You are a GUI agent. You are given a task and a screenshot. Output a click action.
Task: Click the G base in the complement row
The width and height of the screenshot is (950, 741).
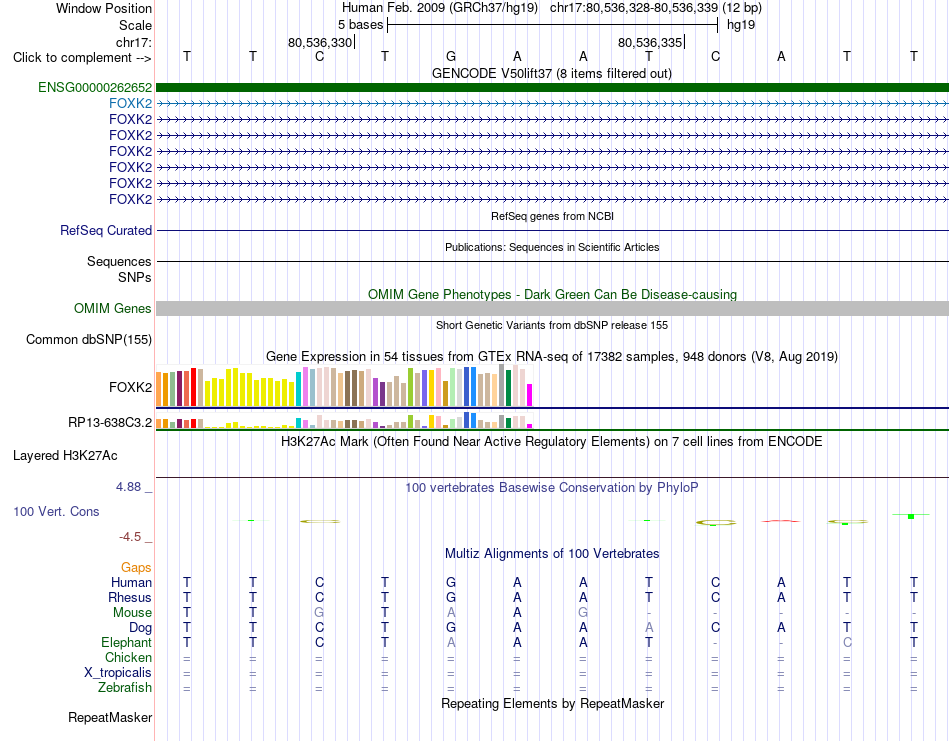pyautogui.click(x=451, y=56)
